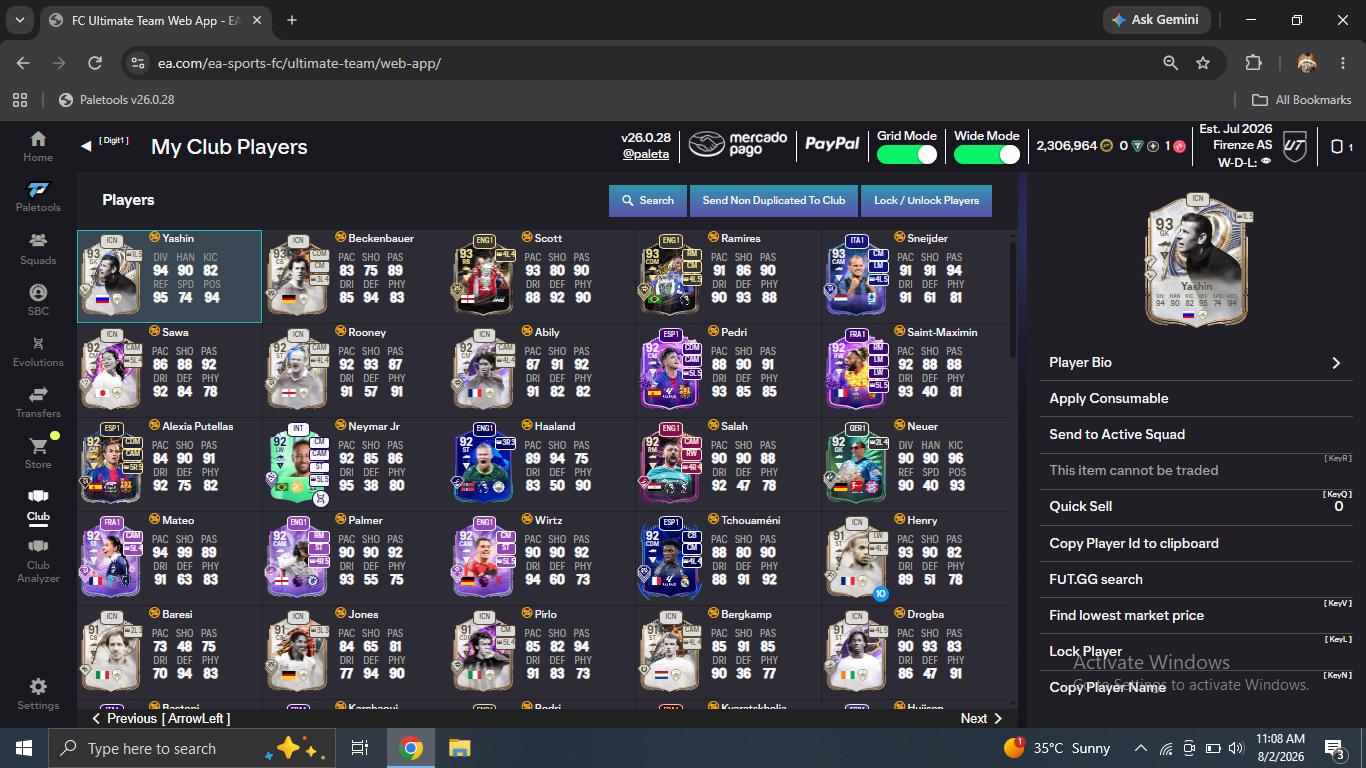Open Club Analyzer in sidebar
This screenshot has height=768, width=1366.
coord(38,561)
